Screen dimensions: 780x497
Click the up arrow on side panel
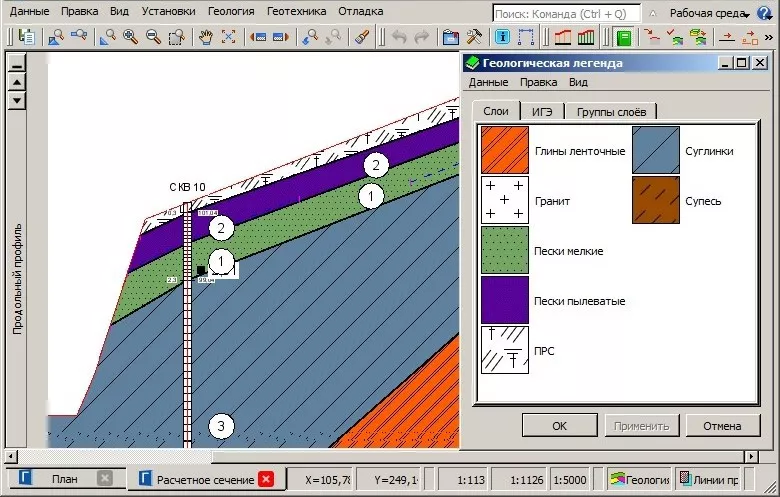(16, 83)
